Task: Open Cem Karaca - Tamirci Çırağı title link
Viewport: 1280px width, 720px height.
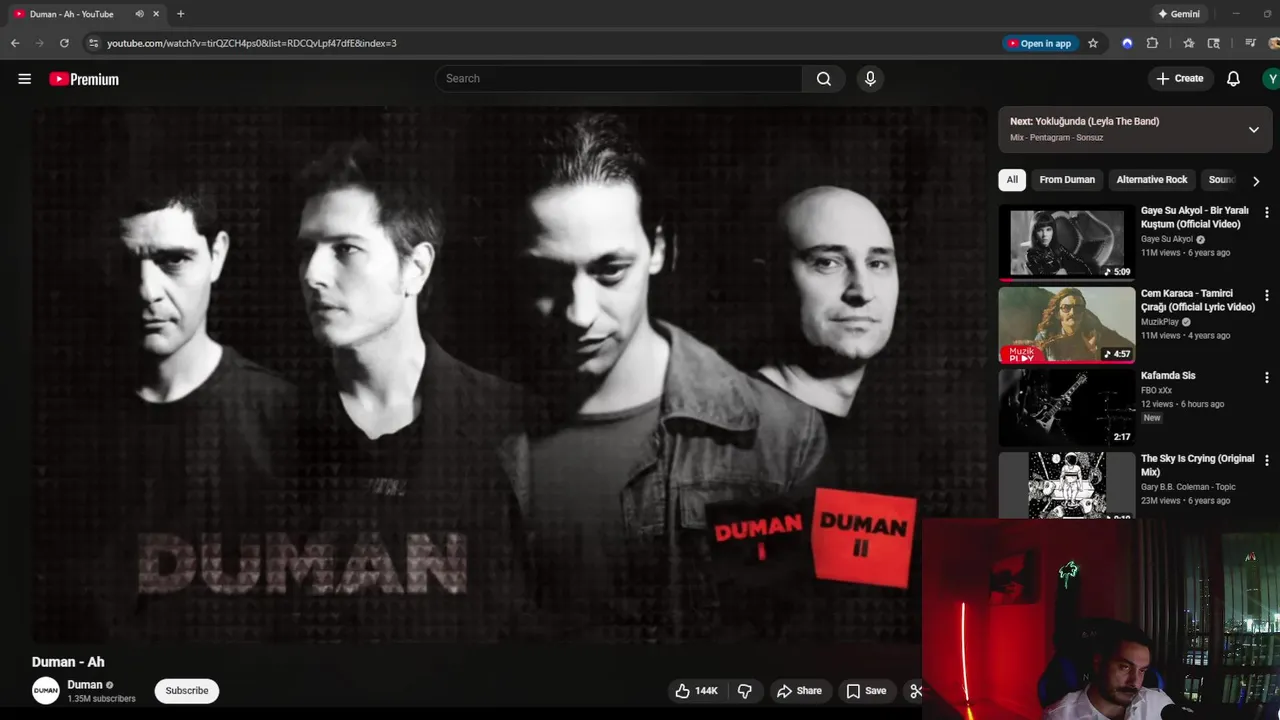Action: coord(1198,300)
